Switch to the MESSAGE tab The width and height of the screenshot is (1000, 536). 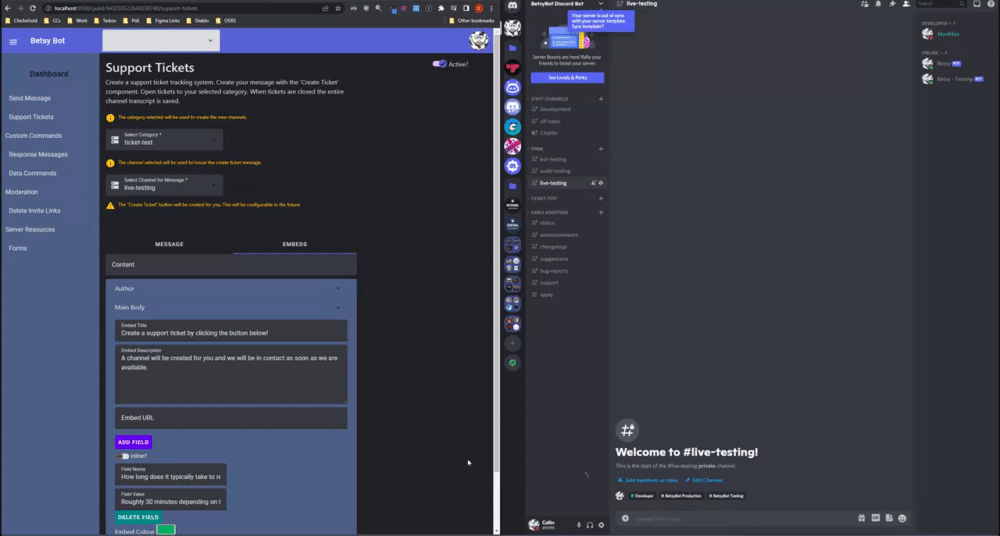tap(169, 244)
